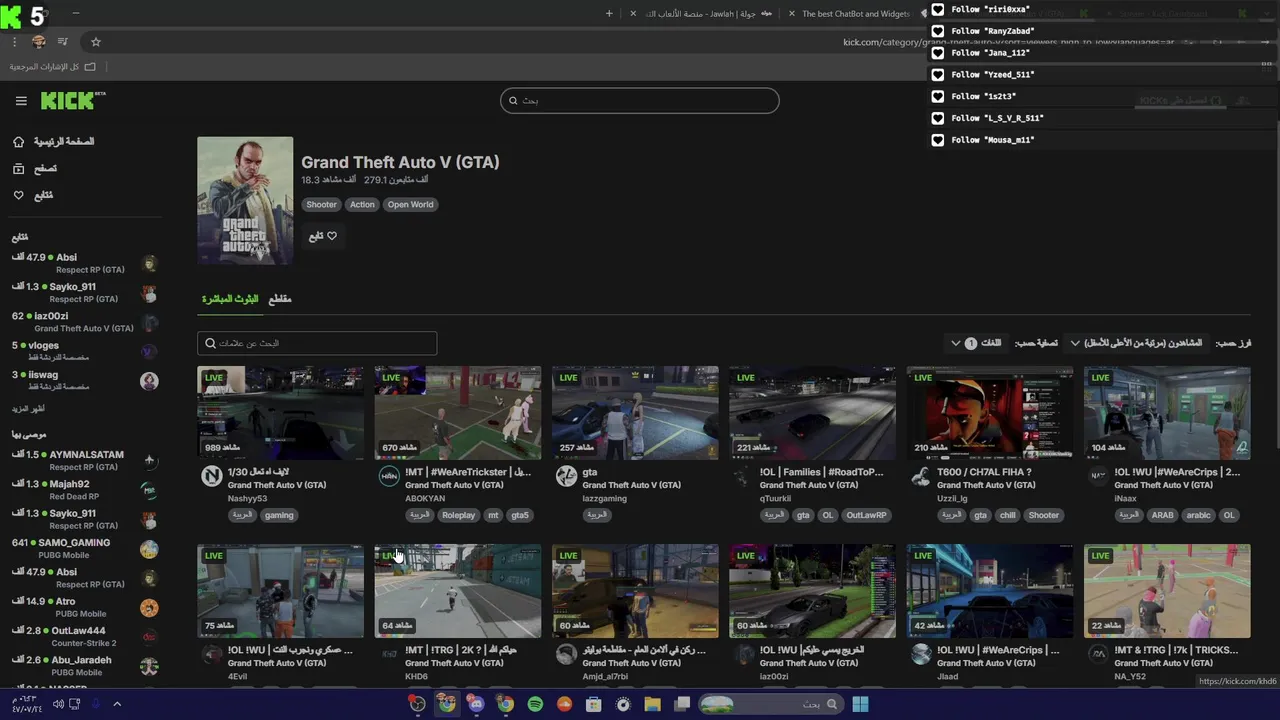1280x720 pixels.
Task: Select the gta5 tag under ABOKYAN
Action: click(x=520, y=516)
